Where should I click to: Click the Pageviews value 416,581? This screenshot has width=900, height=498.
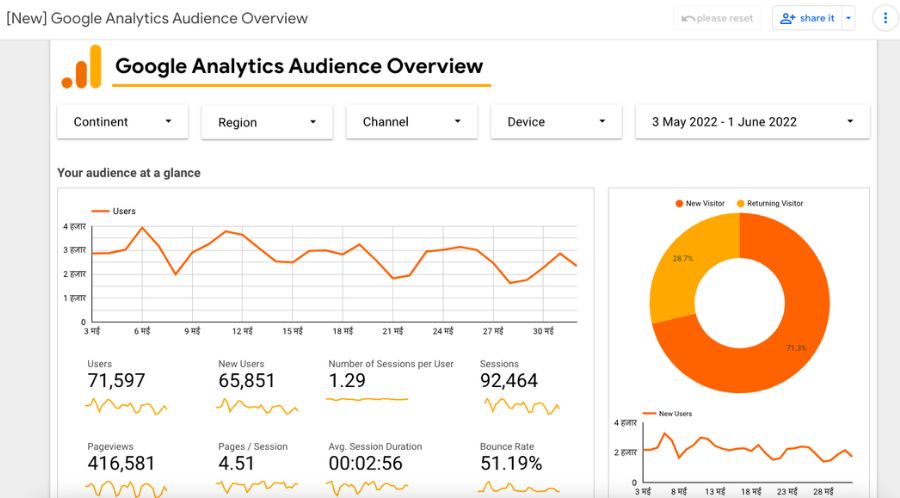pos(121,463)
